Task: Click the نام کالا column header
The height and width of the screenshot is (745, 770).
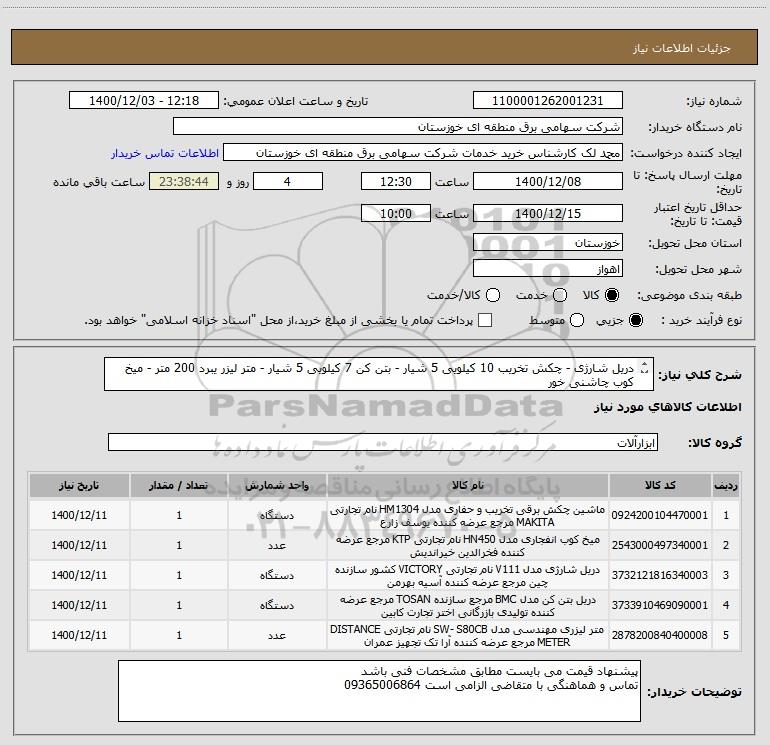Action: point(468,485)
